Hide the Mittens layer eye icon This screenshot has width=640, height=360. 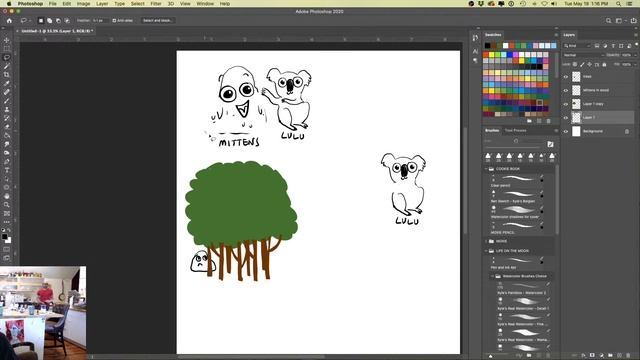[x=566, y=90]
